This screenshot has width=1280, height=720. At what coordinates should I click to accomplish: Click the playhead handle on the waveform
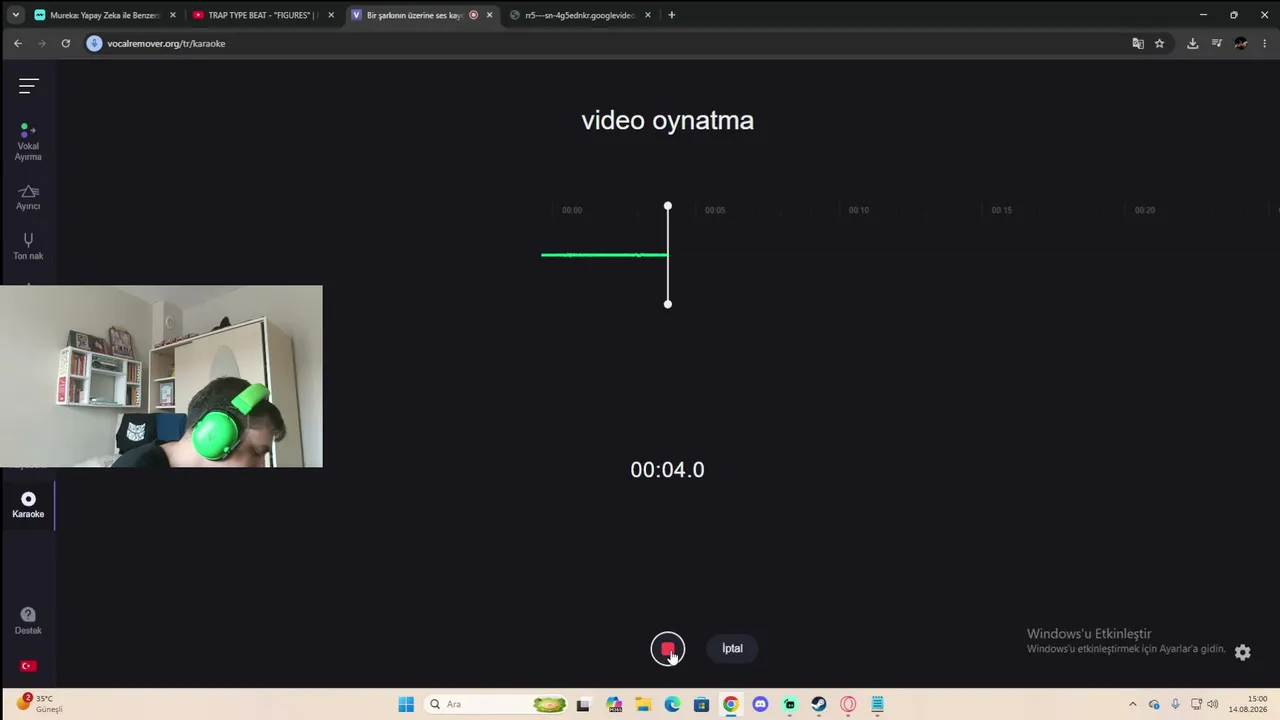[x=668, y=206]
